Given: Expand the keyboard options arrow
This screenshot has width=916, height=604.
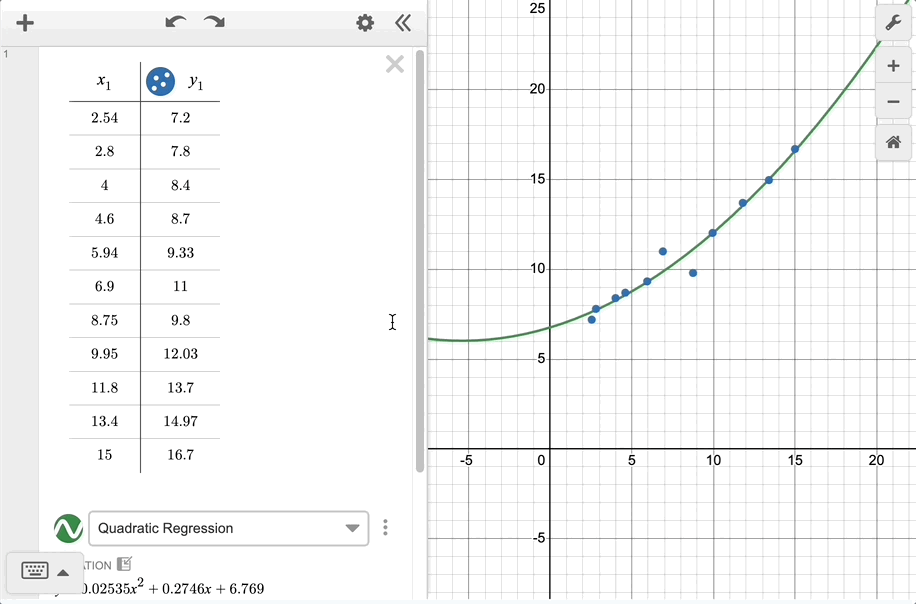Looking at the screenshot, I should click(x=63, y=572).
